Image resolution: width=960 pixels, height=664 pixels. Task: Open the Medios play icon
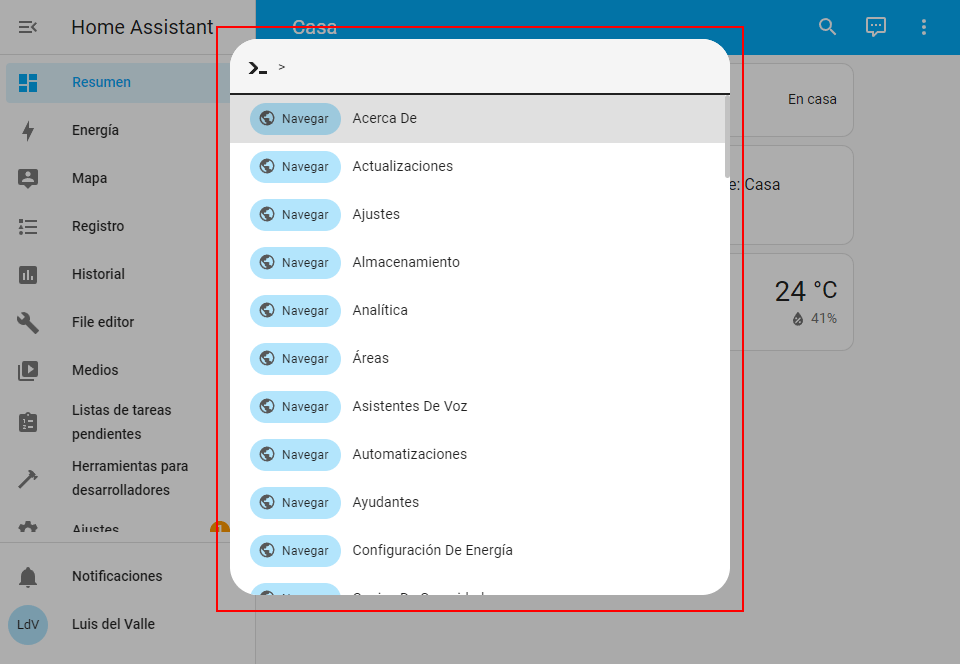[x=28, y=370]
